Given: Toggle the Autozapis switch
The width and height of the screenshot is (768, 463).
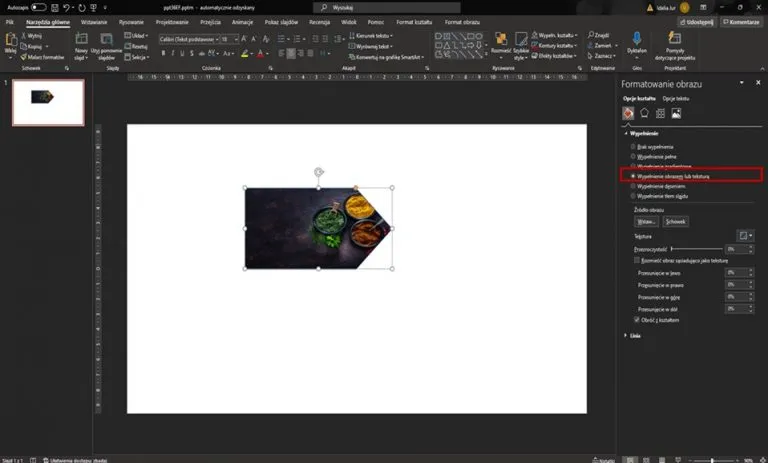Looking at the screenshot, I should 38,7.
